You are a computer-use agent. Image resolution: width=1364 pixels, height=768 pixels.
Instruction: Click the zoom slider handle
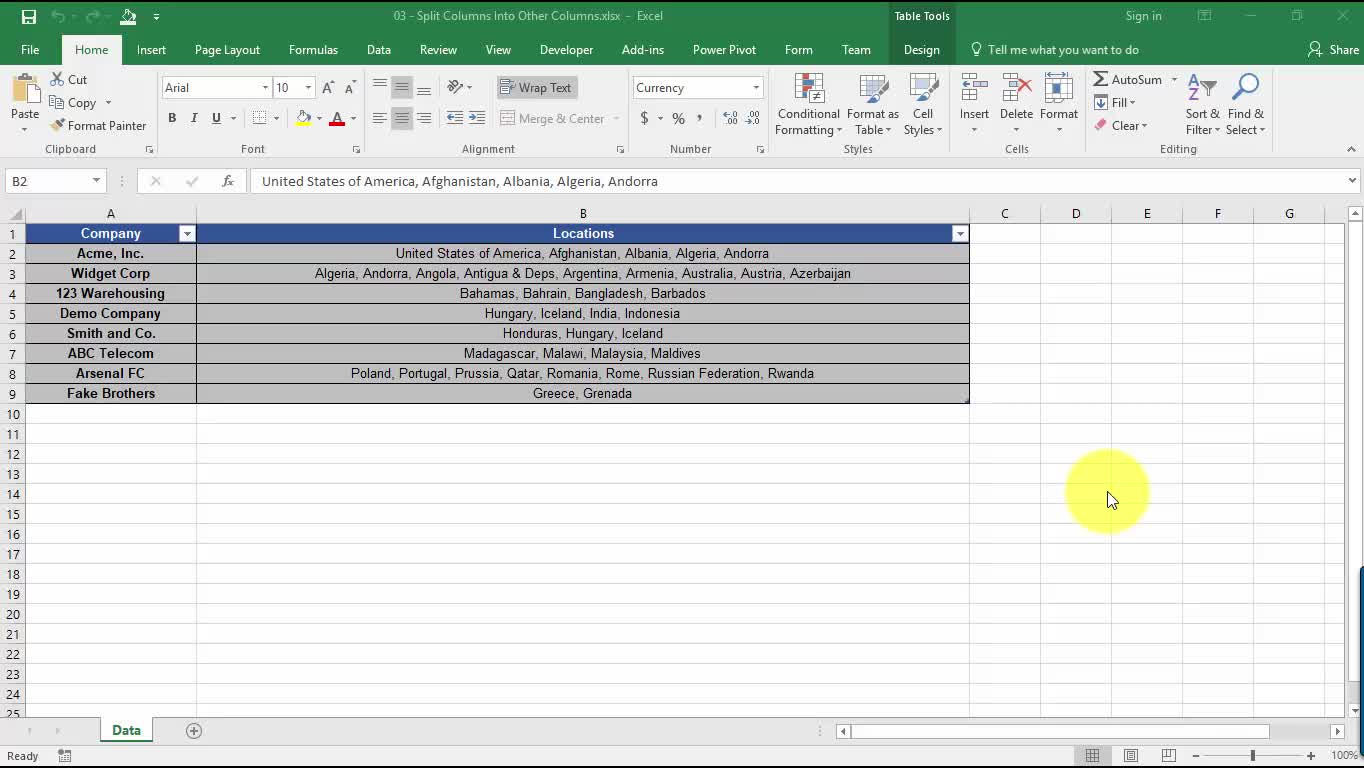coord(1252,756)
